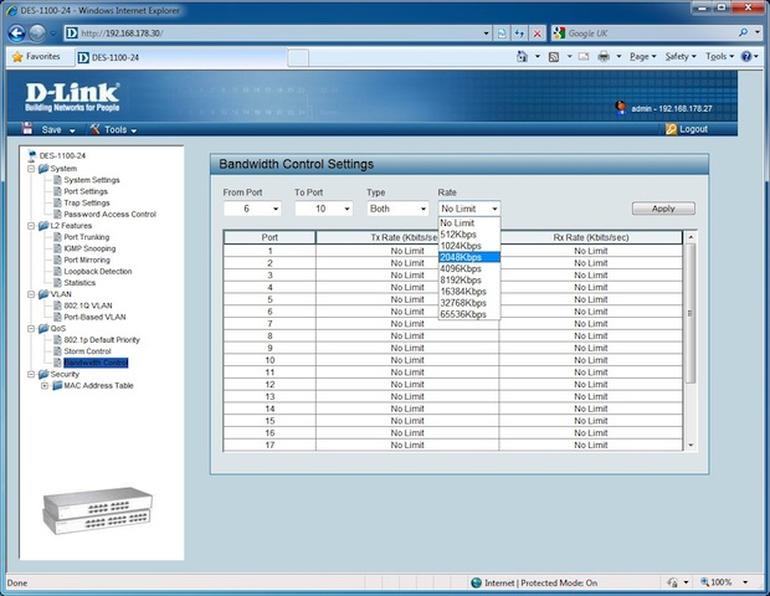Click the browser Back button

(16, 33)
